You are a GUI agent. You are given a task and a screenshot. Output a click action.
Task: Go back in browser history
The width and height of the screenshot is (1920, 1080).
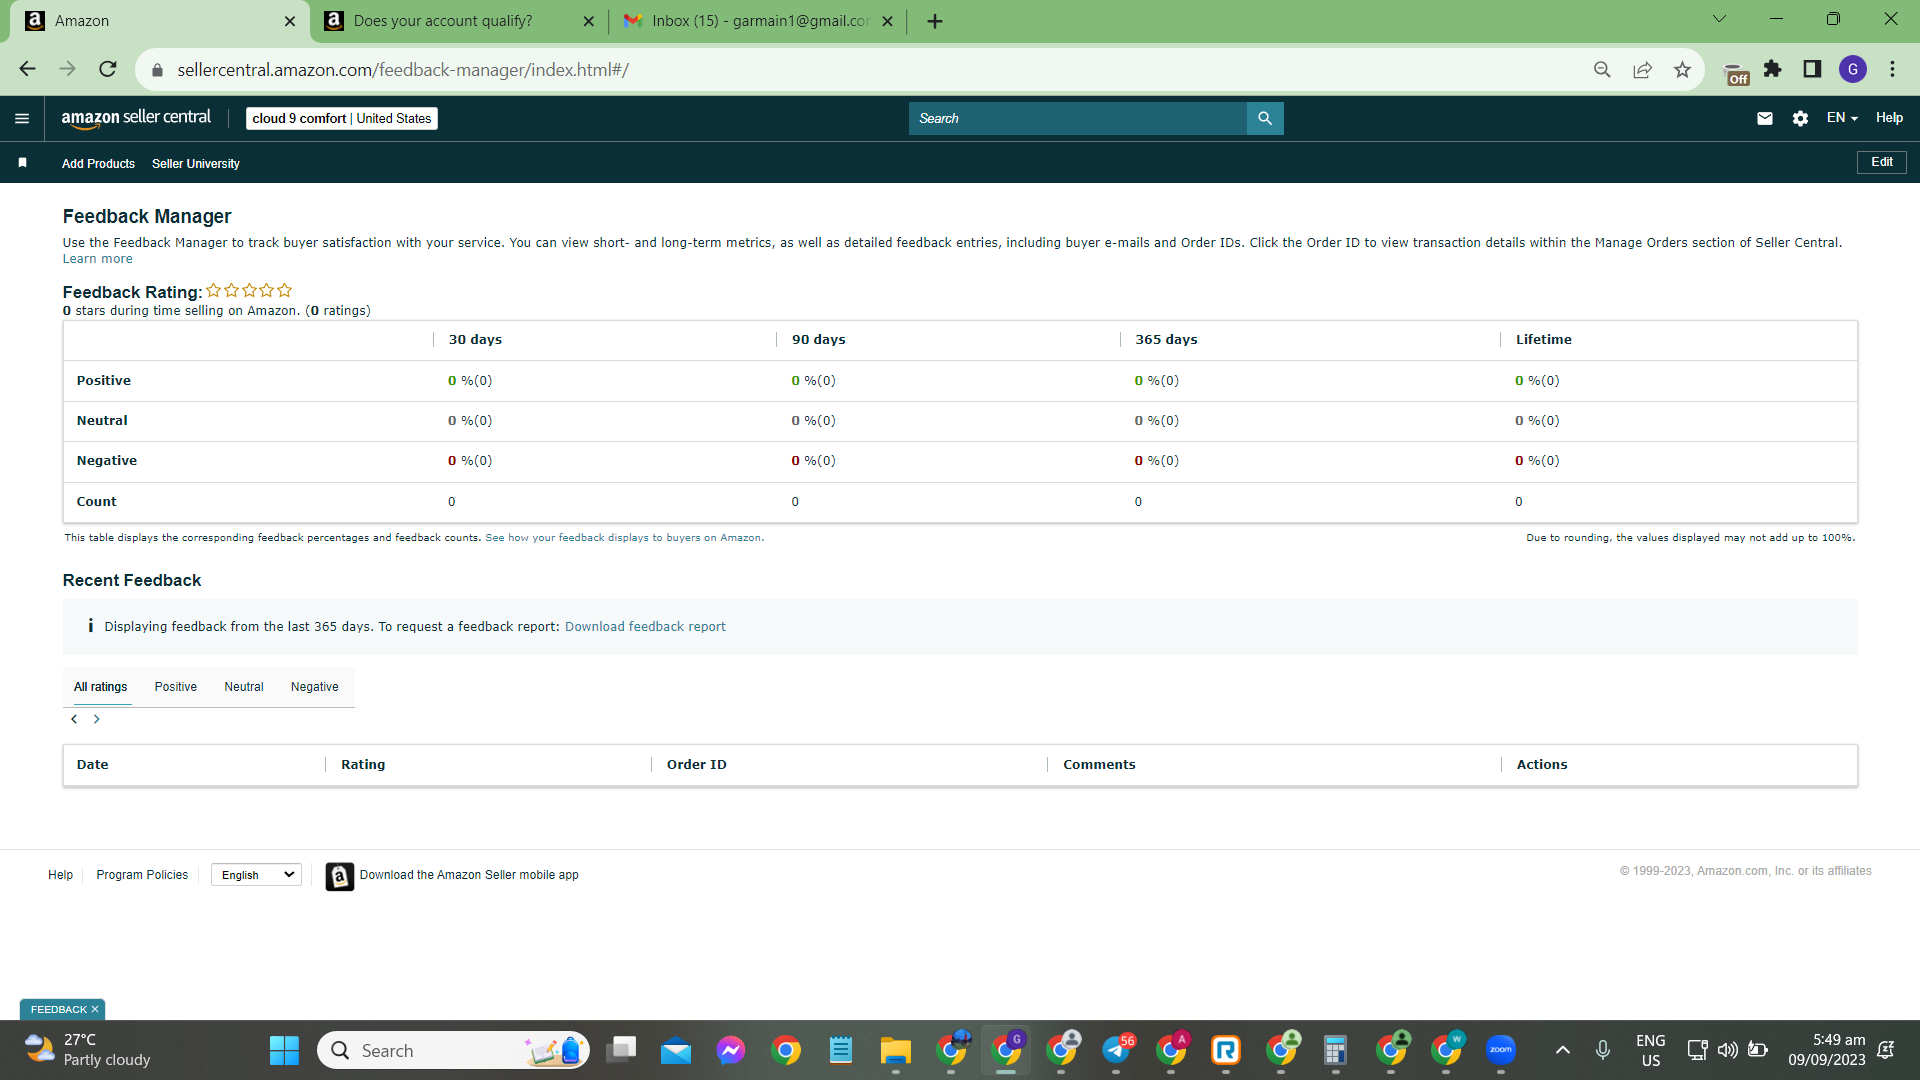[x=27, y=69]
